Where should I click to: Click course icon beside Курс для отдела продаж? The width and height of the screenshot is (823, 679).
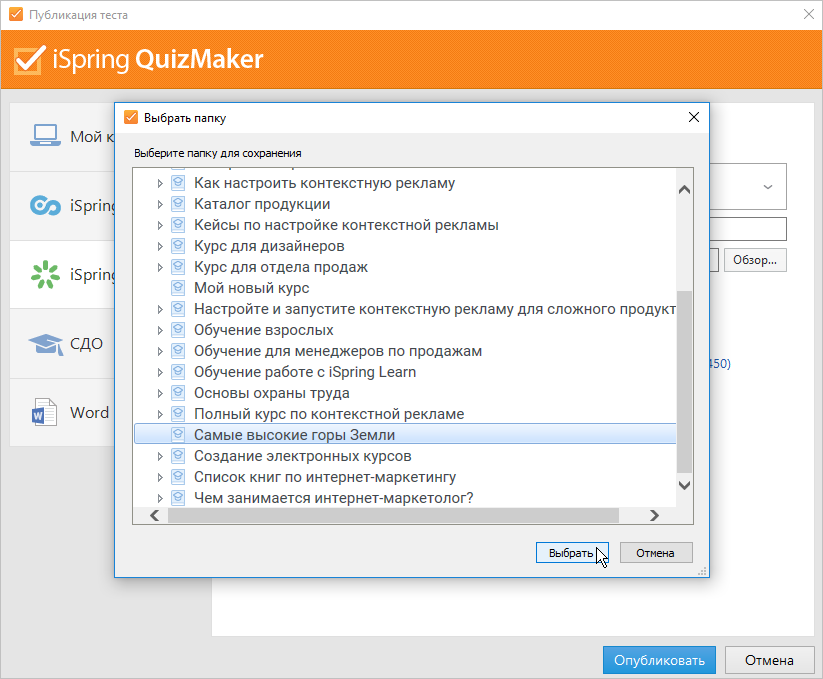click(x=178, y=267)
